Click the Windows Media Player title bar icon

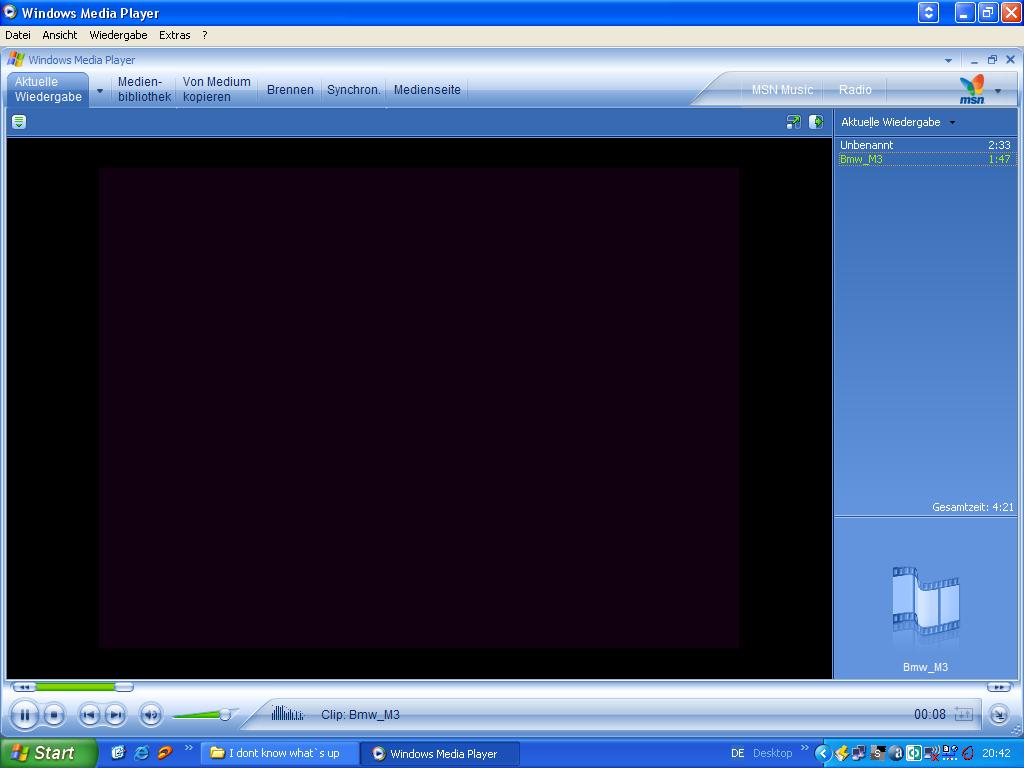click(10, 12)
